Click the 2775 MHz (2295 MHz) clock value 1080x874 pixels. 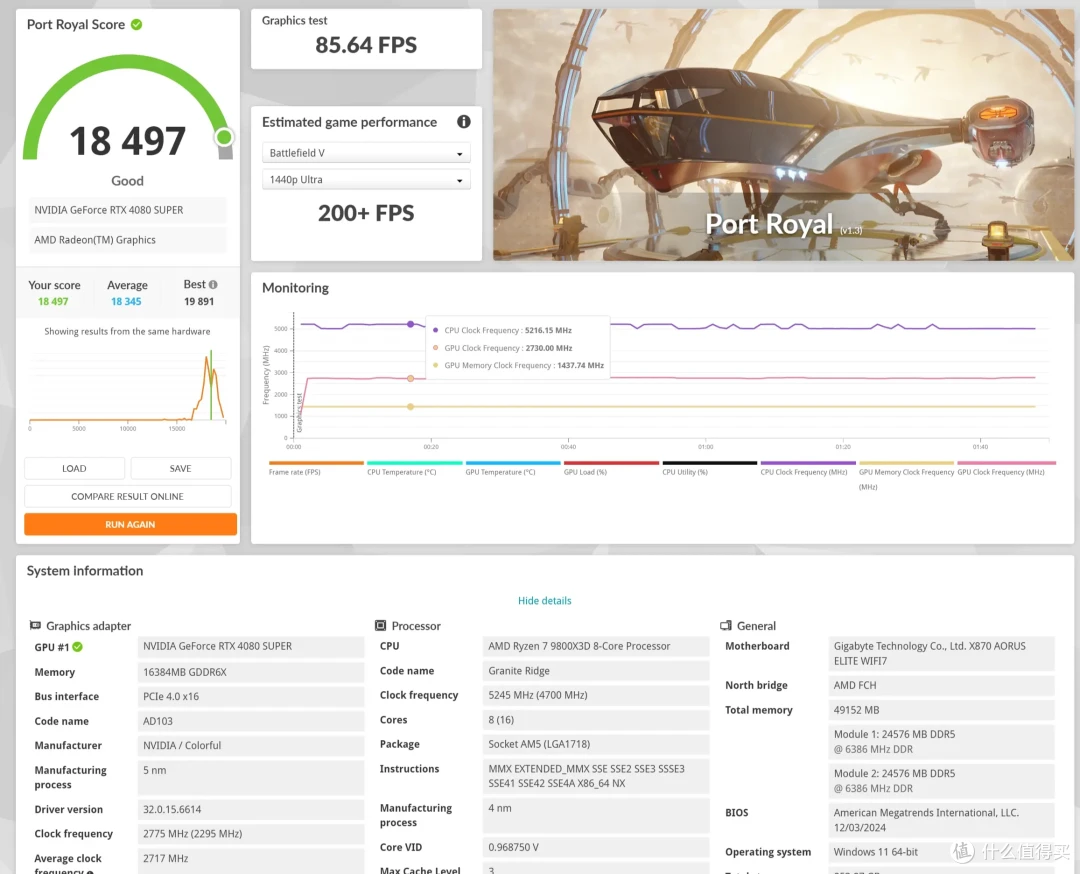coord(251,833)
